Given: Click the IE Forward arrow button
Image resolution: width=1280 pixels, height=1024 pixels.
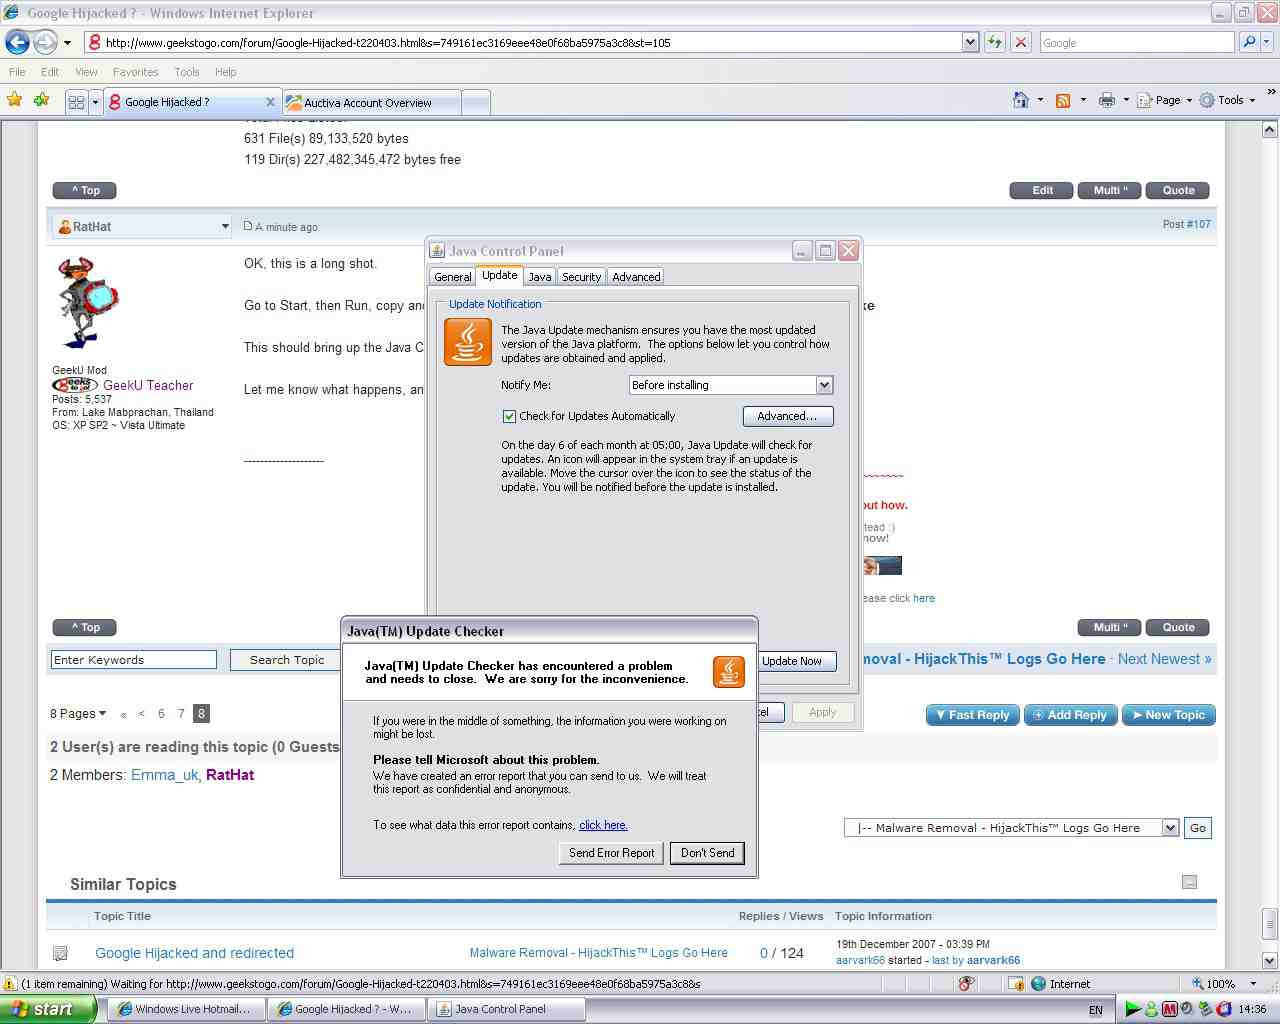Looking at the screenshot, I should click(45, 42).
